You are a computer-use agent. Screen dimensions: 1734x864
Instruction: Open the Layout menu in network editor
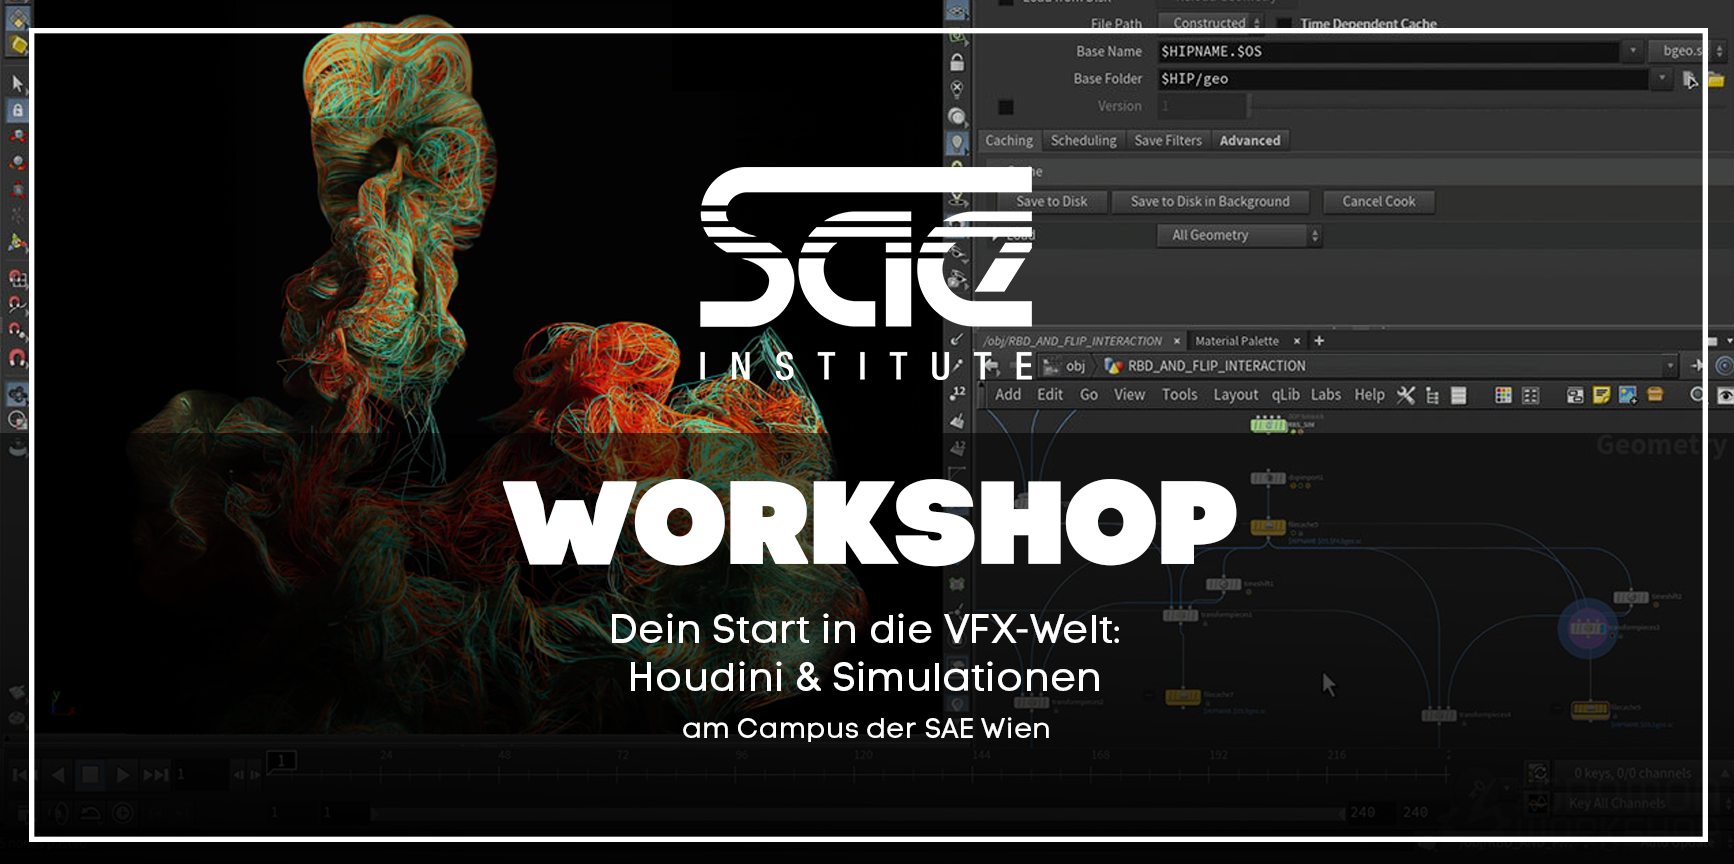point(1236,395)
